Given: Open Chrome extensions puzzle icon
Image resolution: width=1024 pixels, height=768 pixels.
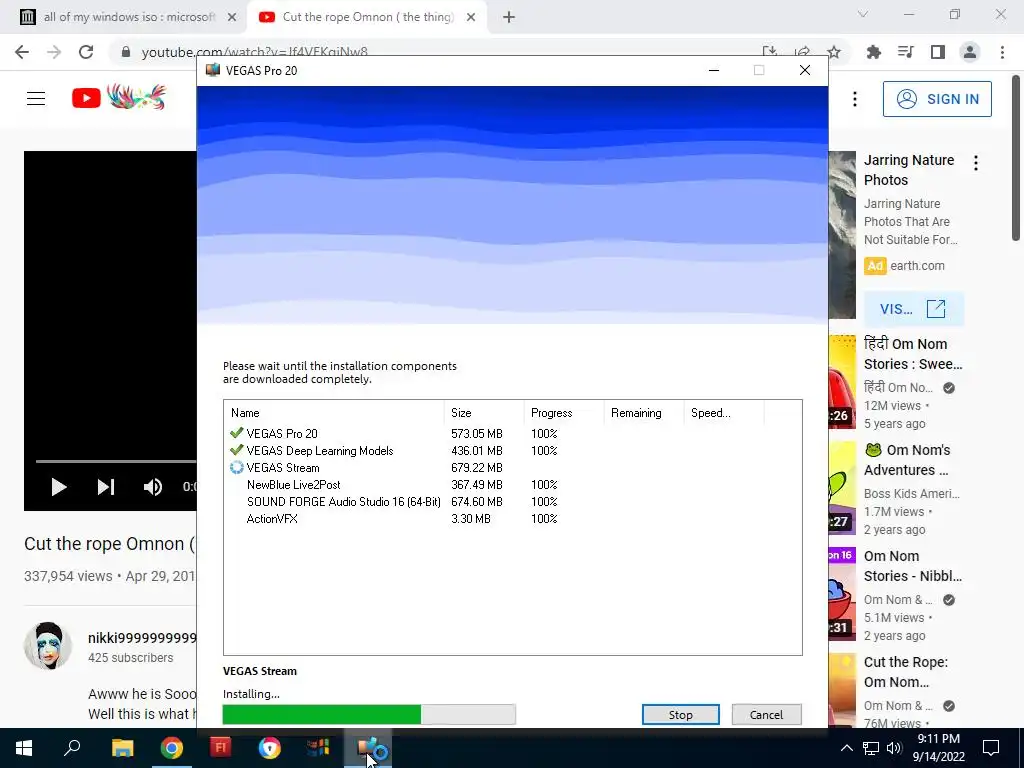Looking at the screenshot, I should point(874,52).
